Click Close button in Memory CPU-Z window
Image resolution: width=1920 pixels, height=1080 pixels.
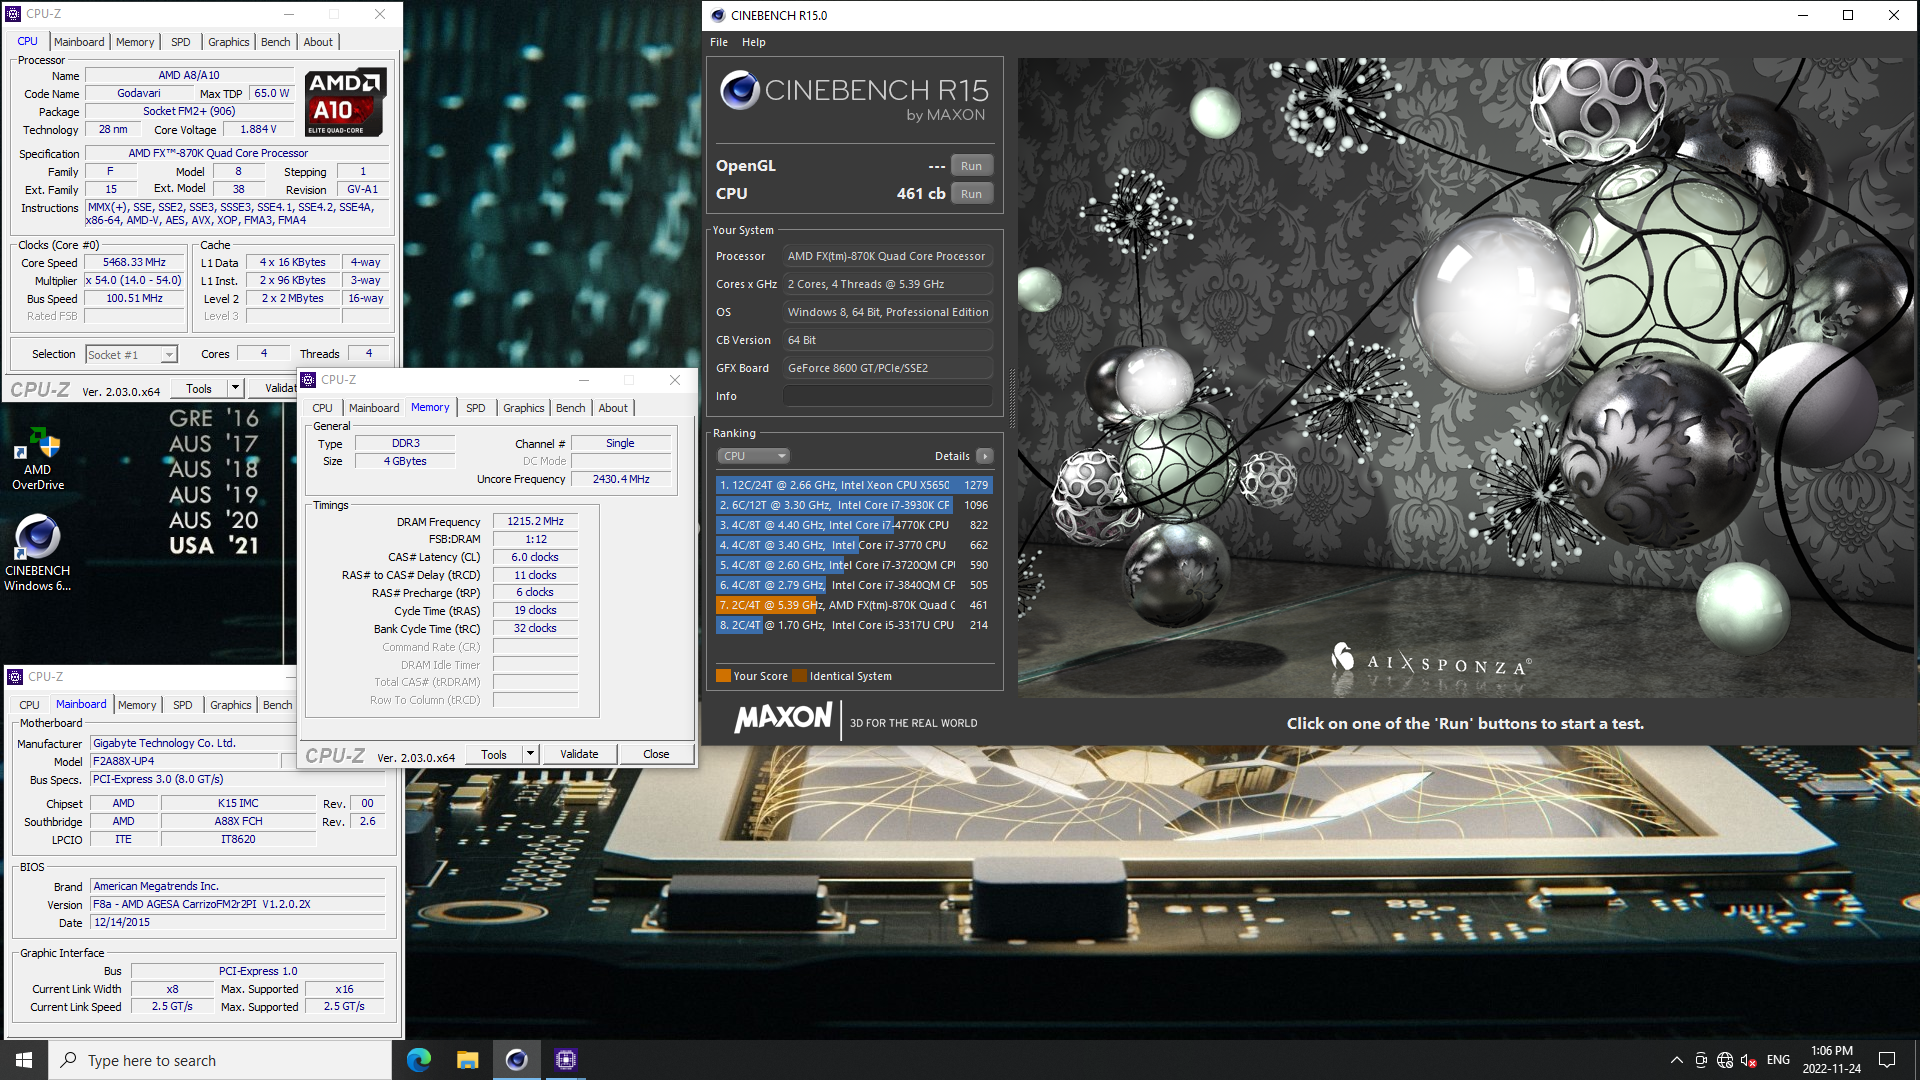[x=656, y=754]
